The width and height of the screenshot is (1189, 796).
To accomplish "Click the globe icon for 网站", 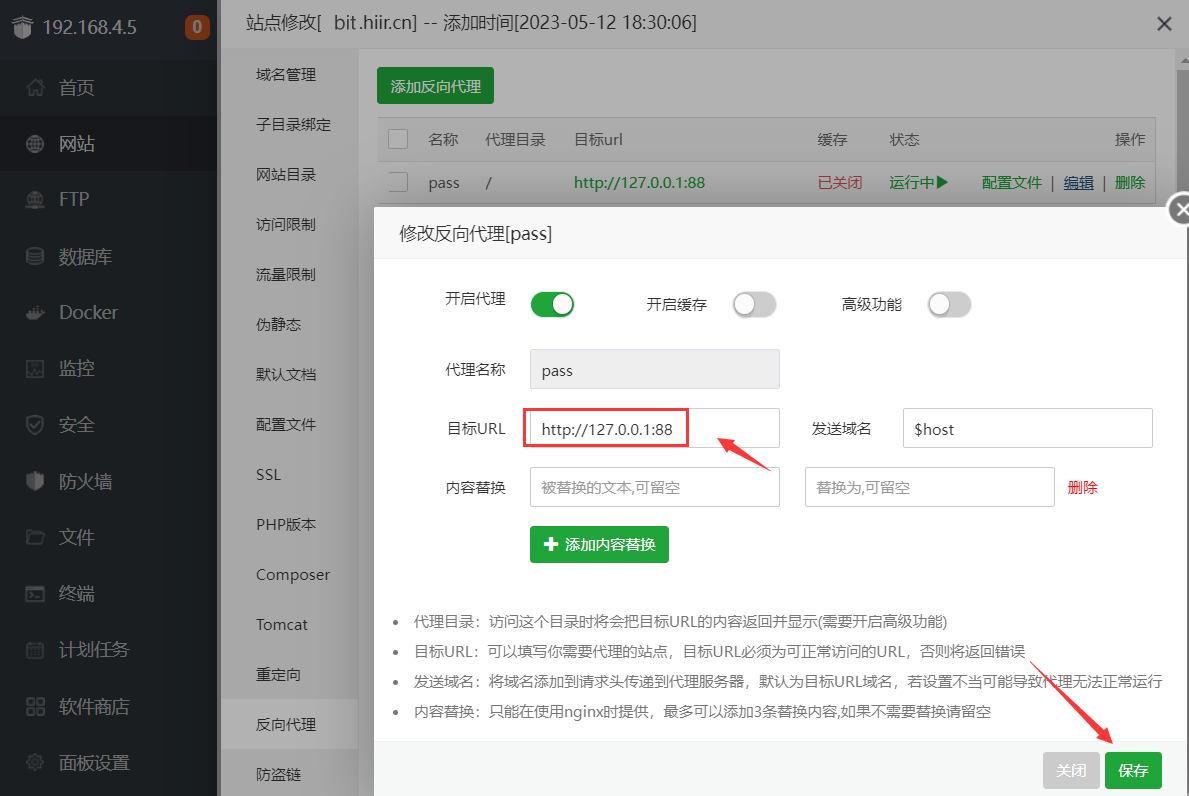I will pyautogui.click(x=35, y=144).
